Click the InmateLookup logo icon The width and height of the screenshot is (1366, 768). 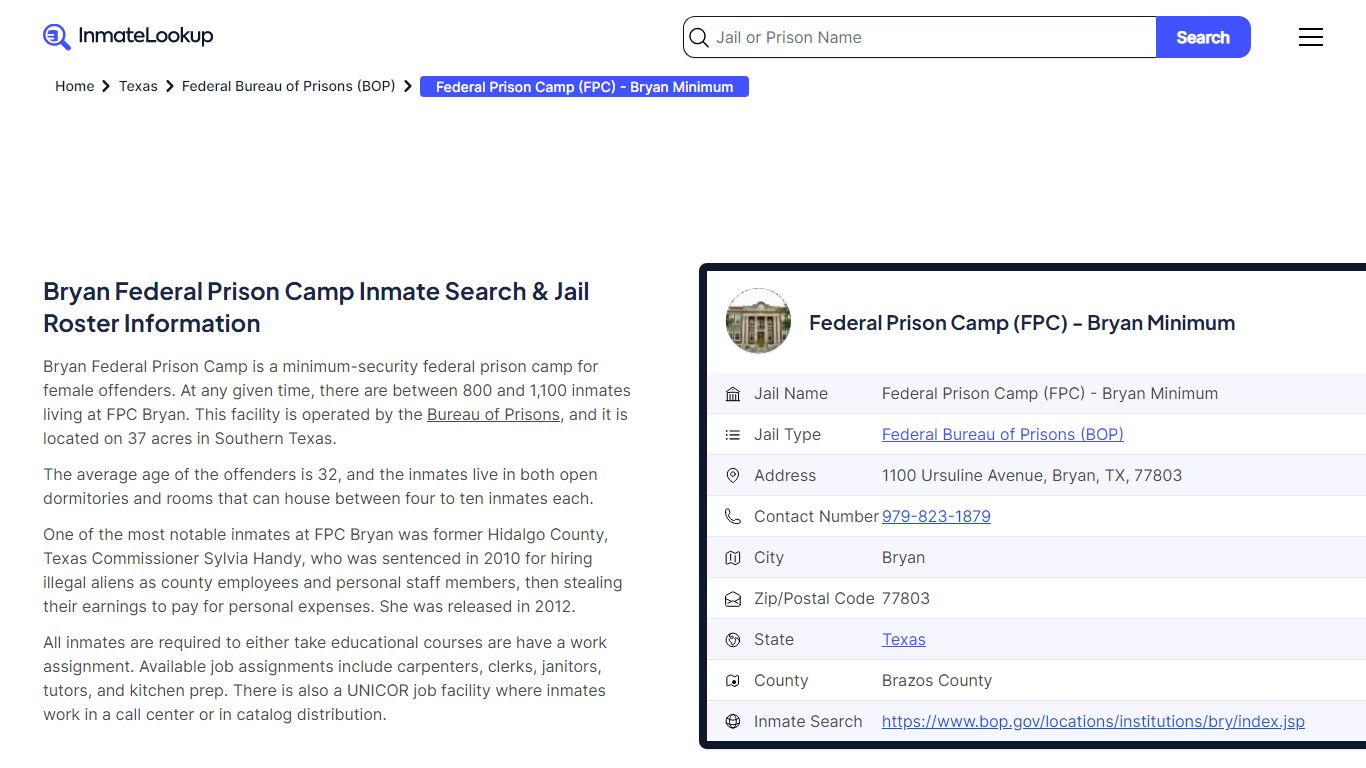coord(57,37)
